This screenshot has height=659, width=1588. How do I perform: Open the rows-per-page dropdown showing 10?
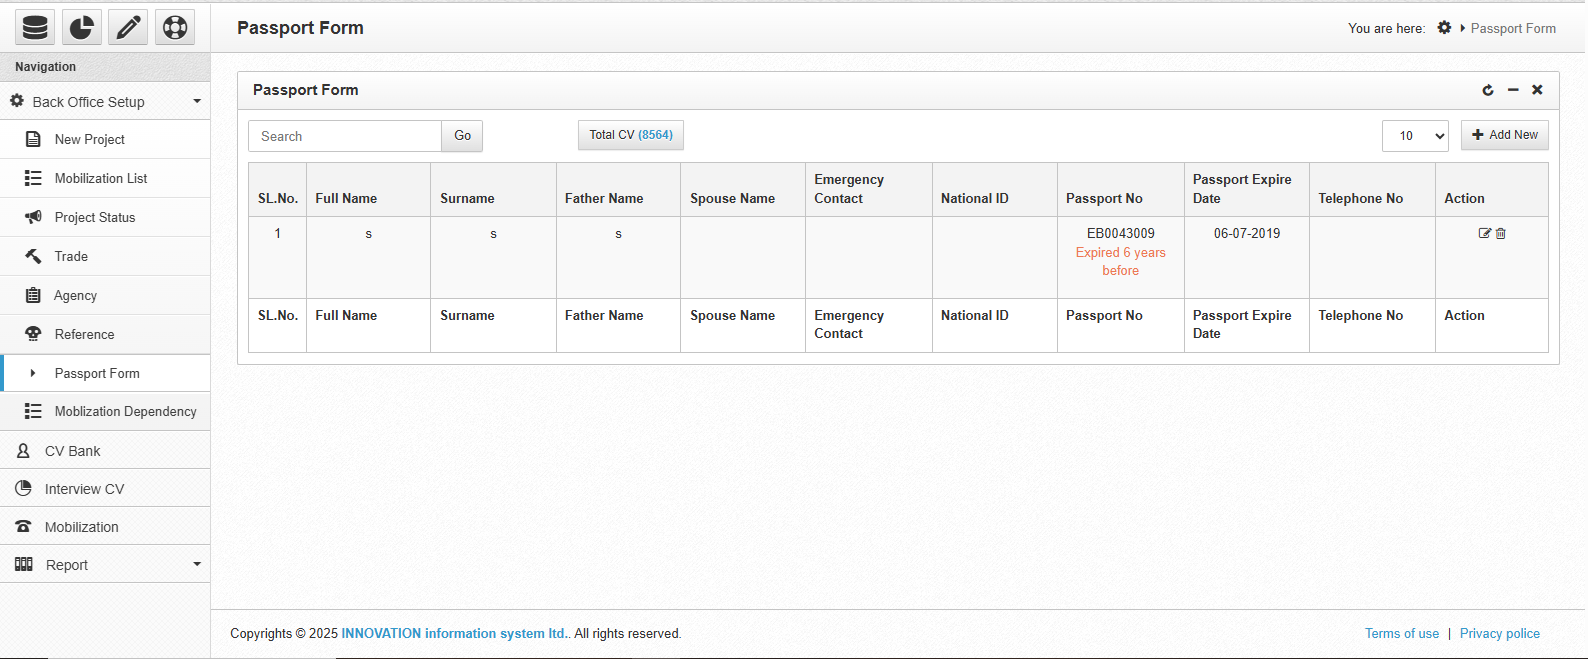click(x=1415, y=136)
